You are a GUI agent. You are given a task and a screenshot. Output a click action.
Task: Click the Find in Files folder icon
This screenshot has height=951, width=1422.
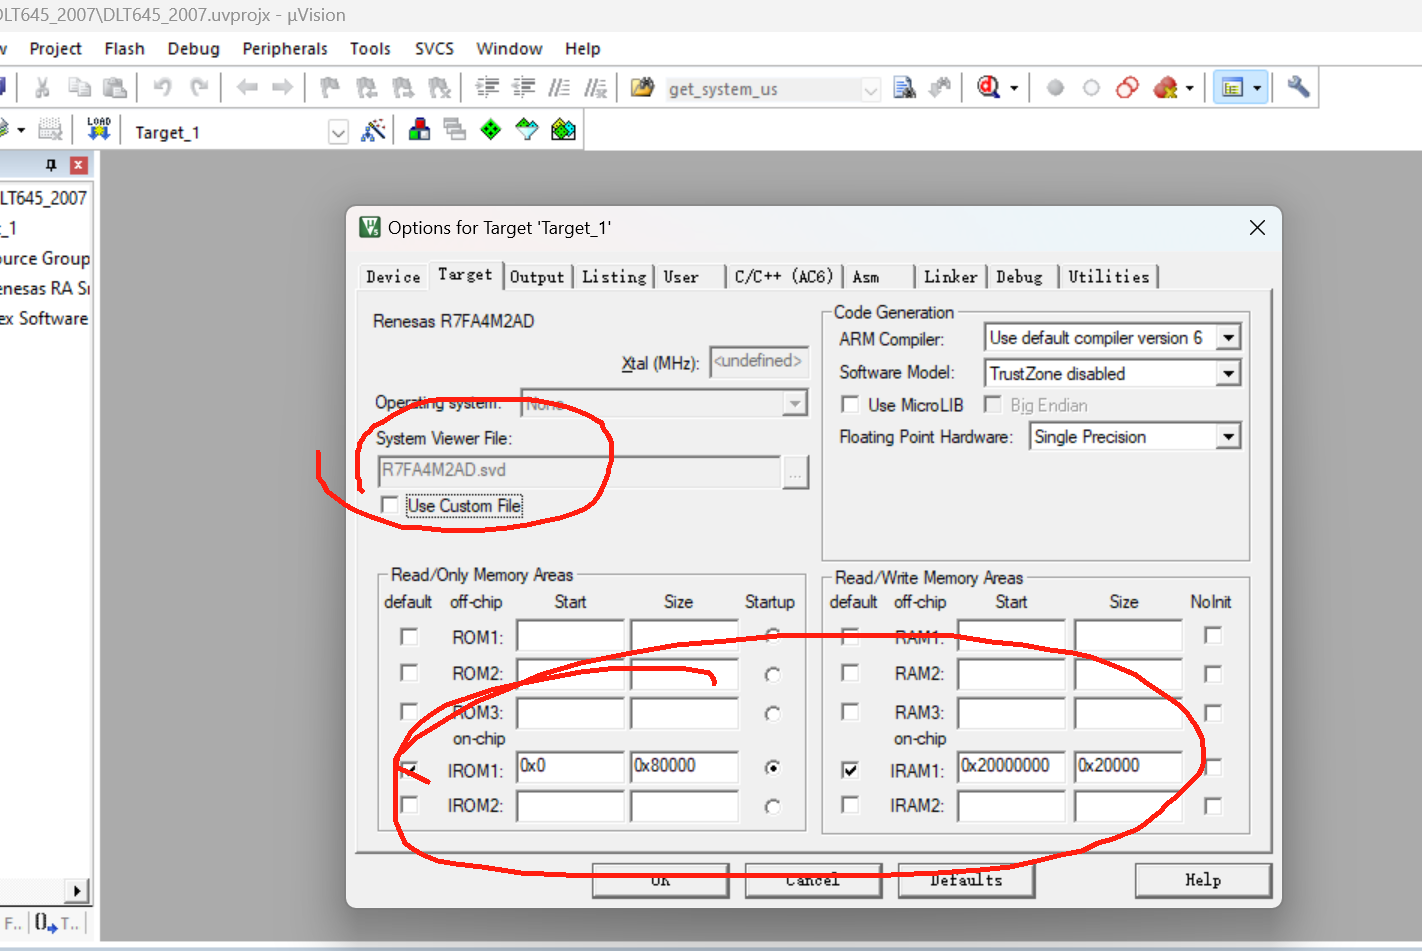pyautogui.click(x=642, y=88)
